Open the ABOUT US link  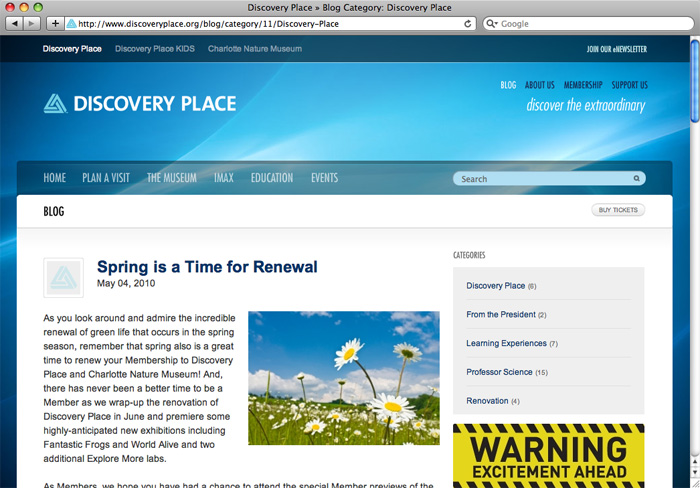(x=540, y=85)
